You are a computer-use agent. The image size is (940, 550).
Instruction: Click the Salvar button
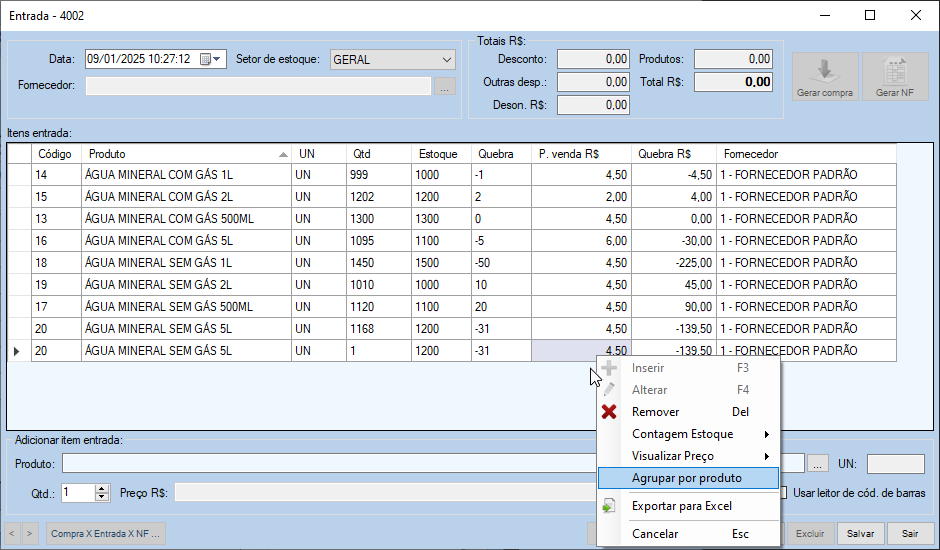tap(861, 534)
